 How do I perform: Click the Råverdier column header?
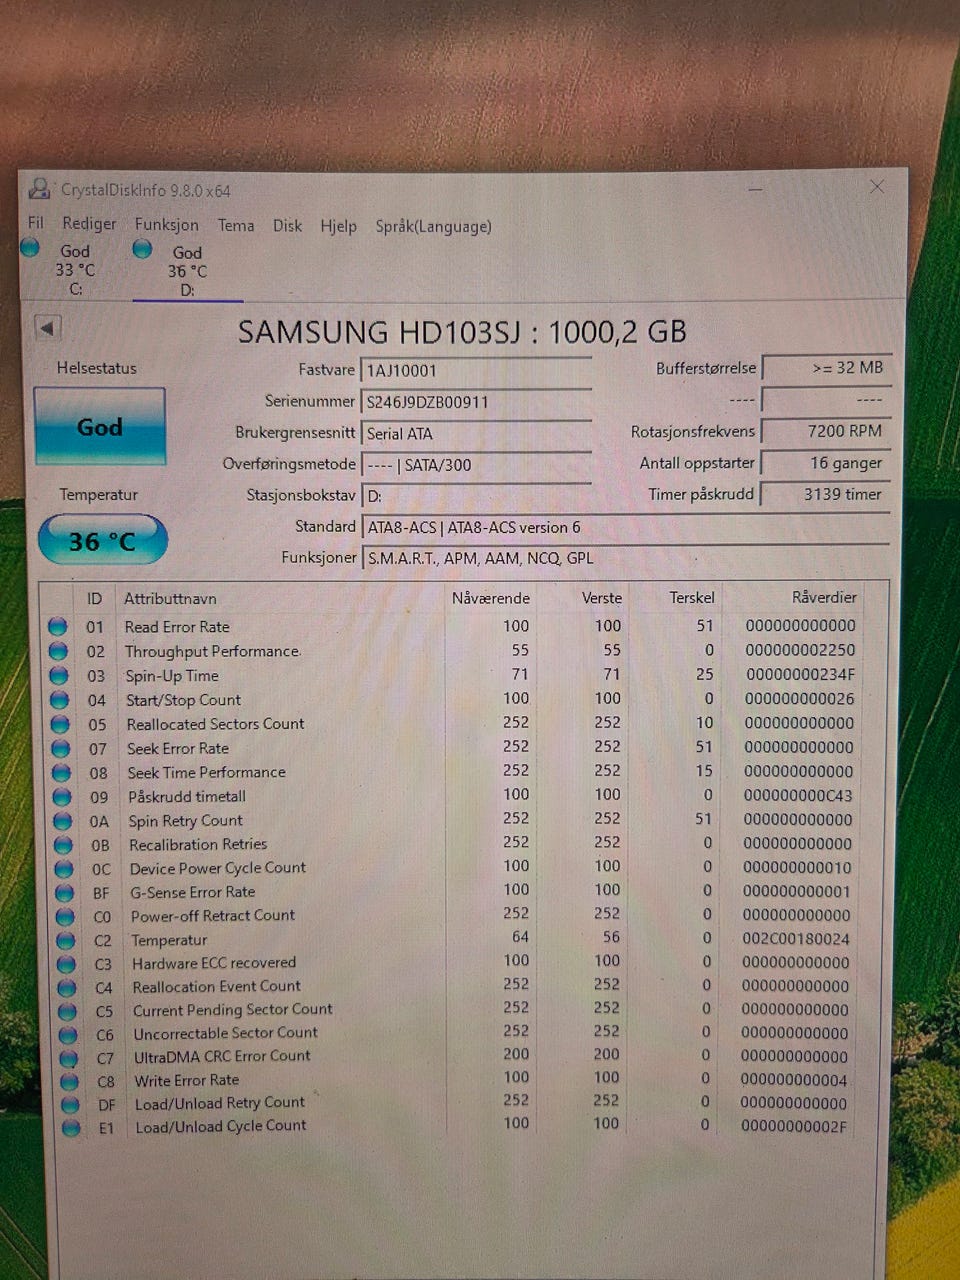tap(824, 597)
